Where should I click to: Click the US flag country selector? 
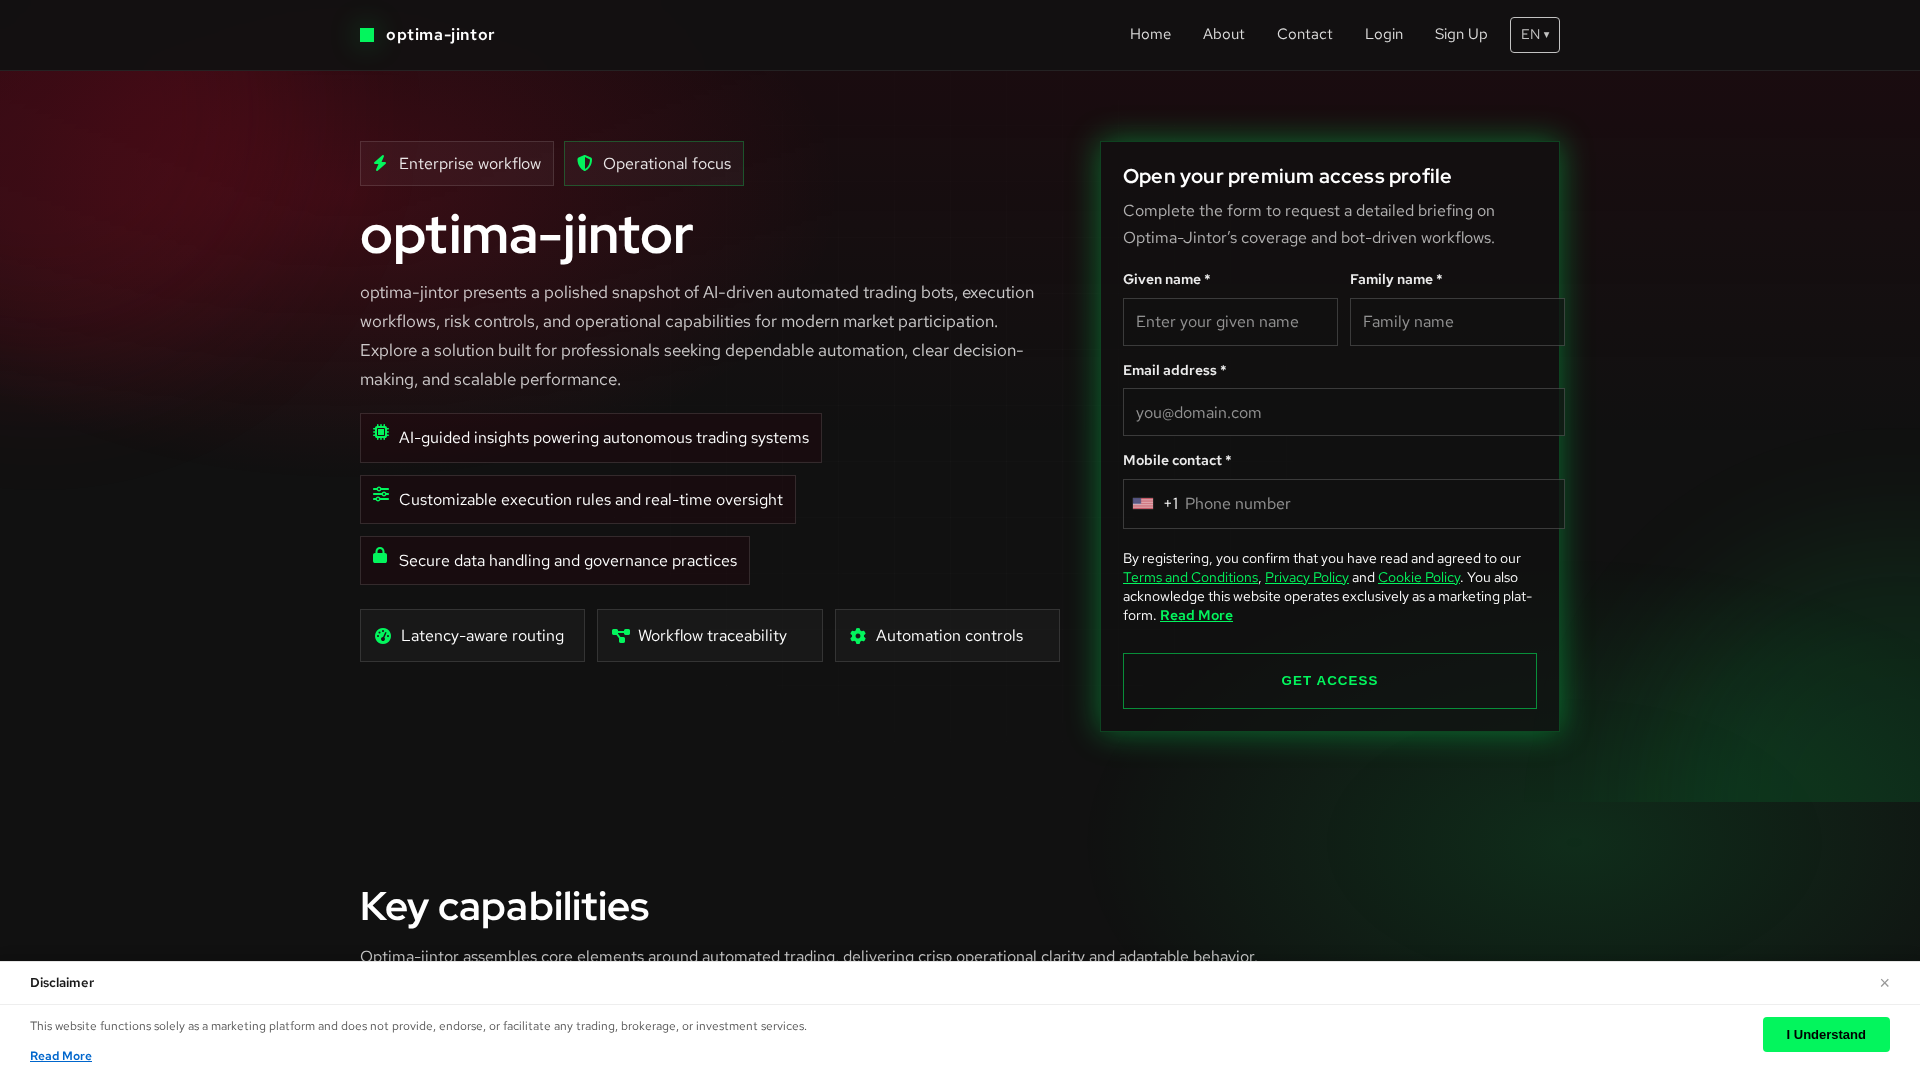(1143, 504)
